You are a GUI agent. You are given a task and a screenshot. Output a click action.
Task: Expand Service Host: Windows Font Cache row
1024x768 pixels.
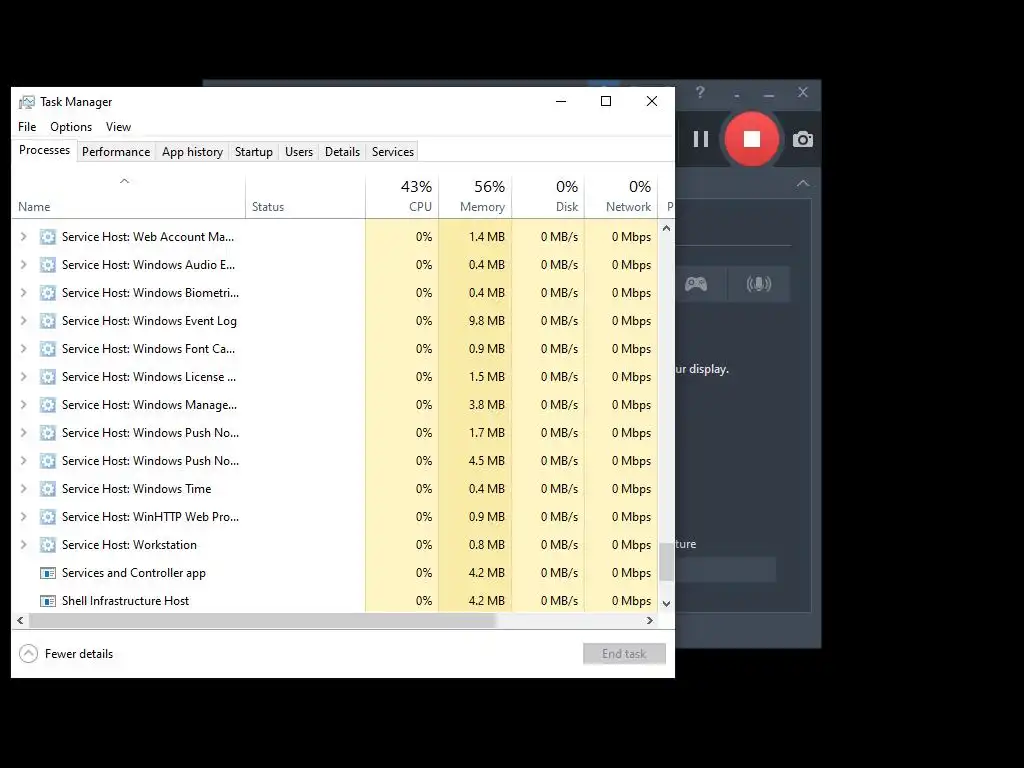pos(24,349)
